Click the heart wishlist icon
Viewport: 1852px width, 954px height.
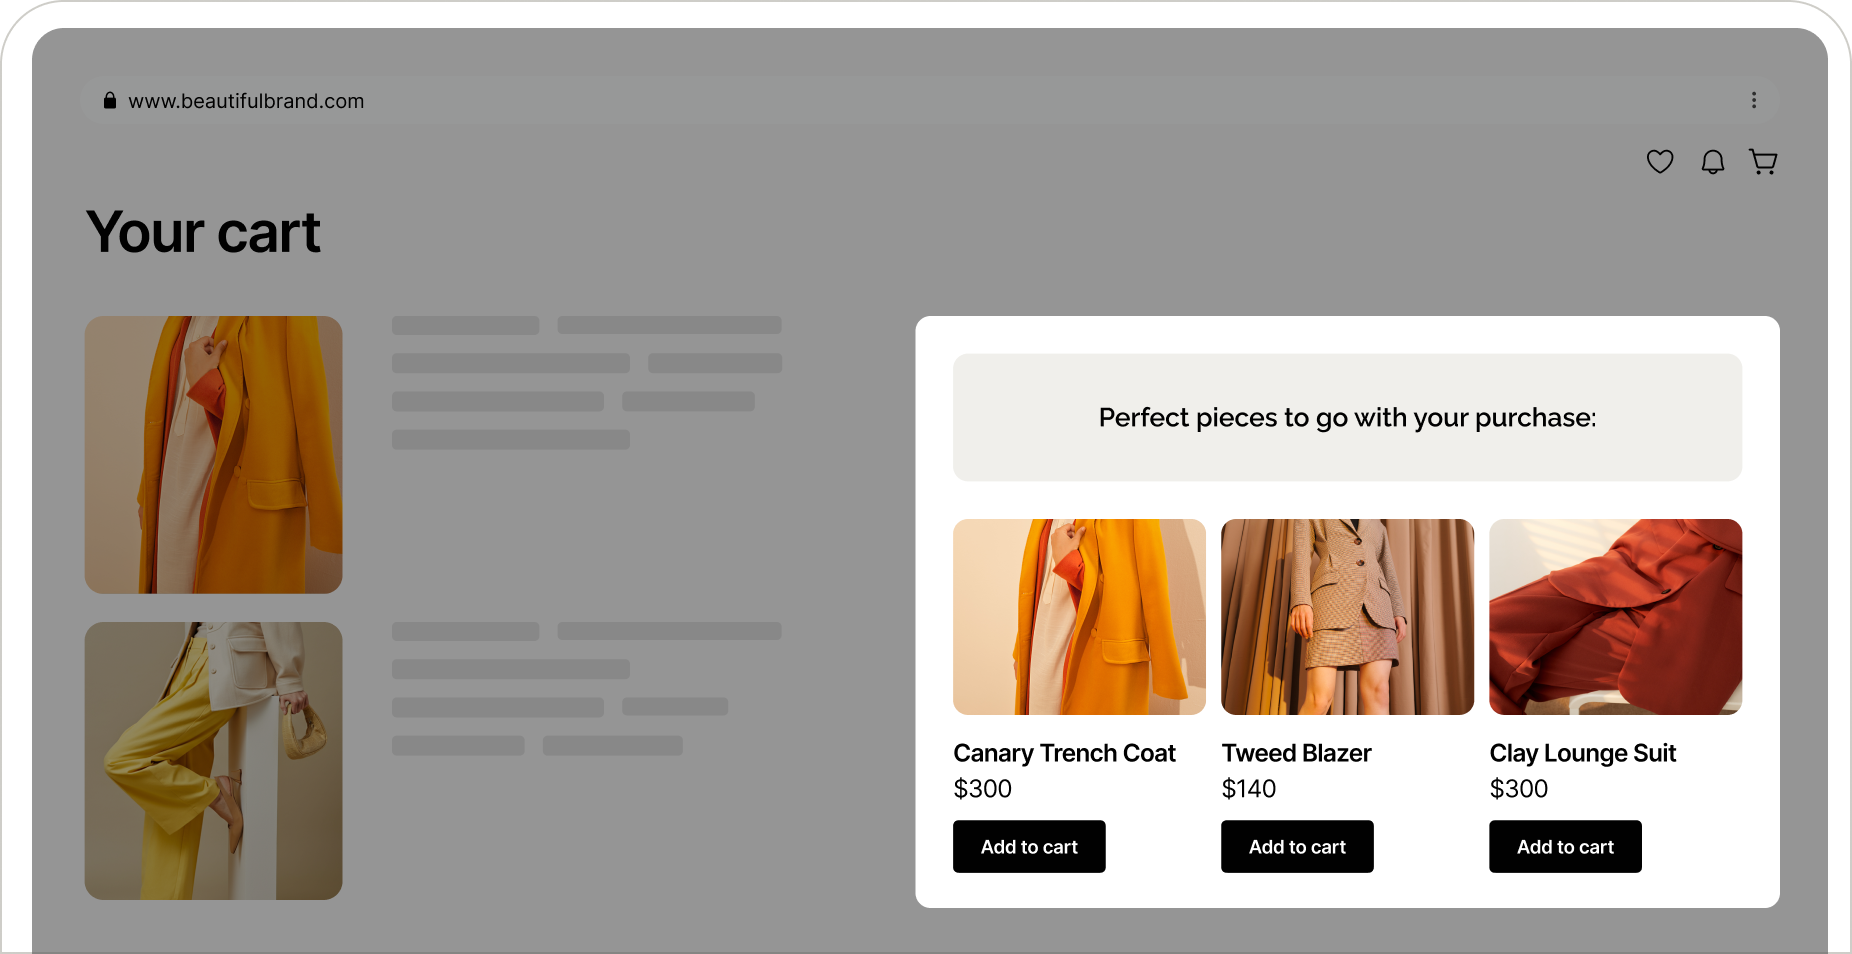(1660, 161)
